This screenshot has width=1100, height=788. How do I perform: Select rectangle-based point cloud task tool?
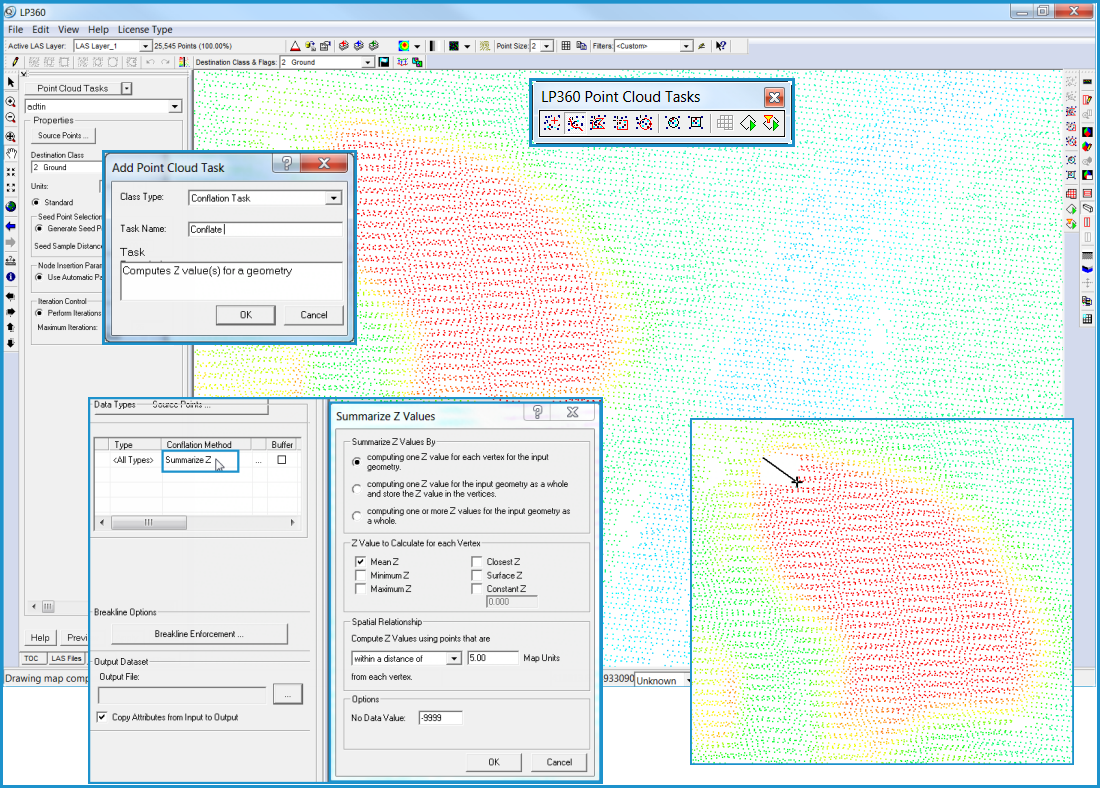click(x=621, y=123)
